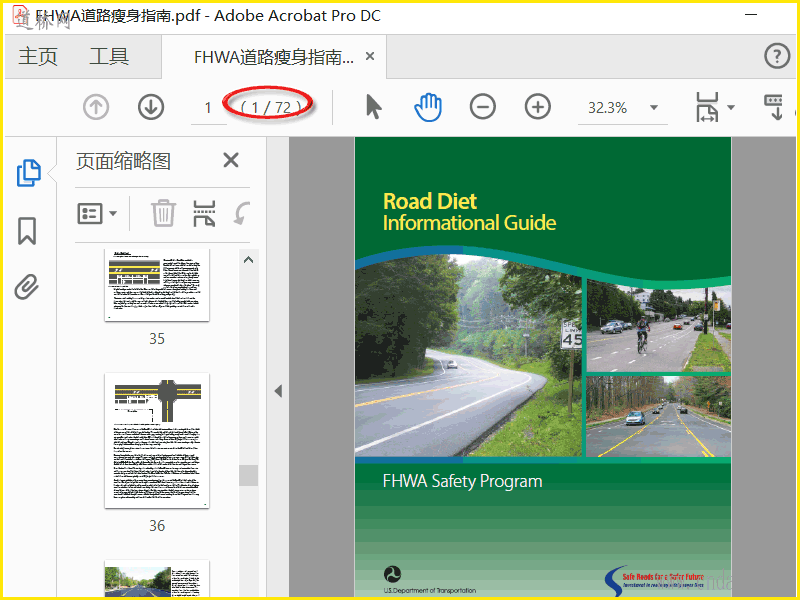Click the page label '36'
The width and height of the screenshot is (800, 600).
(157, 526)
